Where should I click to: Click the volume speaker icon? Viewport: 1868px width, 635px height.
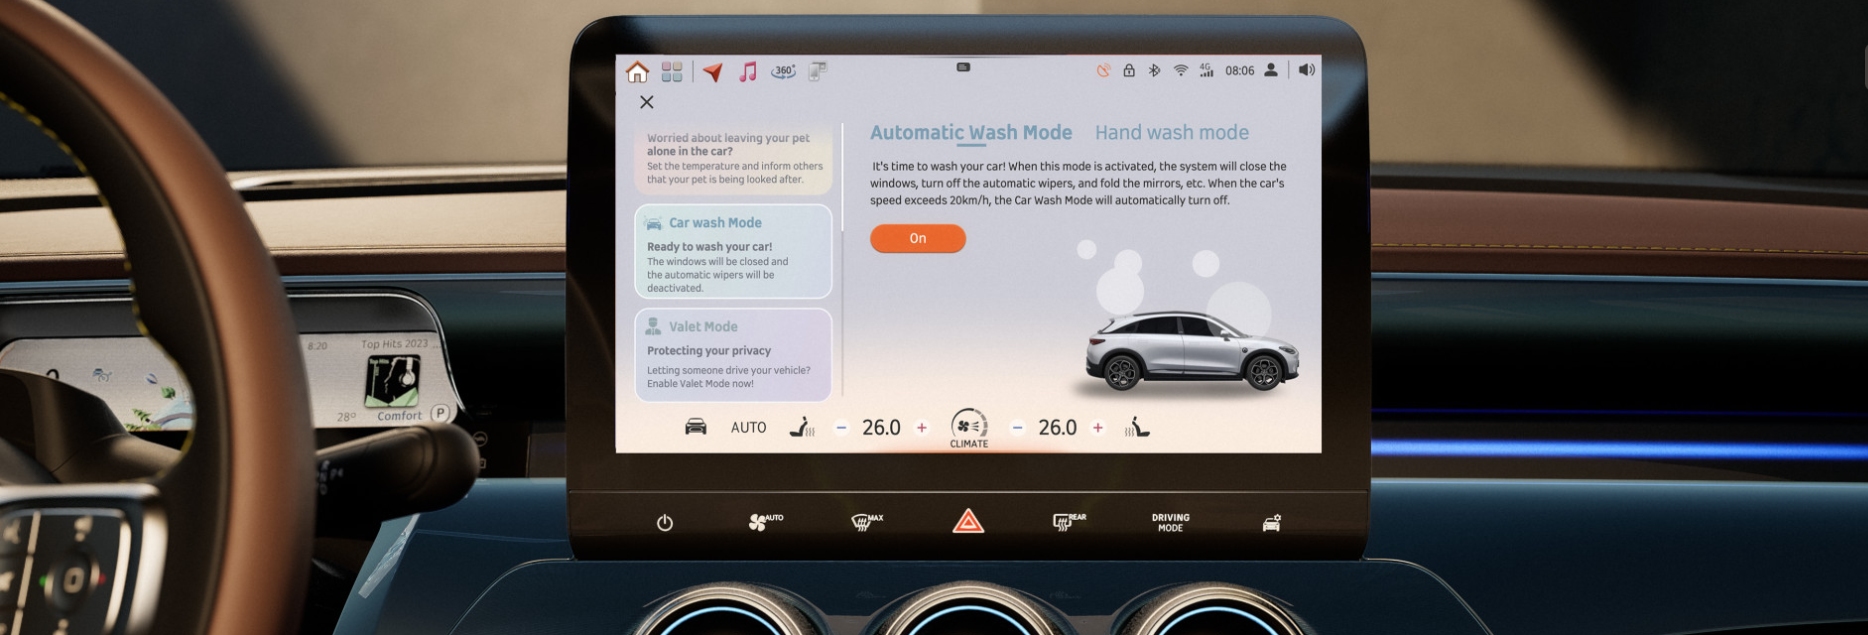pyautogui.click(x=1306, y=70)
